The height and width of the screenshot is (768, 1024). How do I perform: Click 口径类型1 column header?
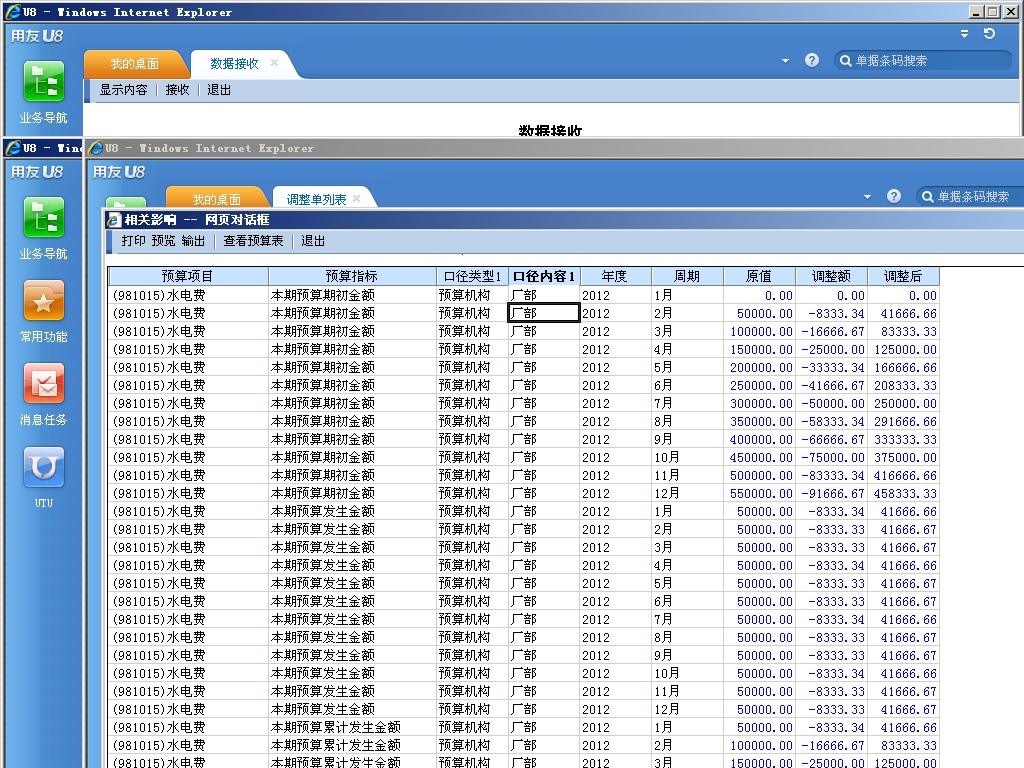click(472, 276)
